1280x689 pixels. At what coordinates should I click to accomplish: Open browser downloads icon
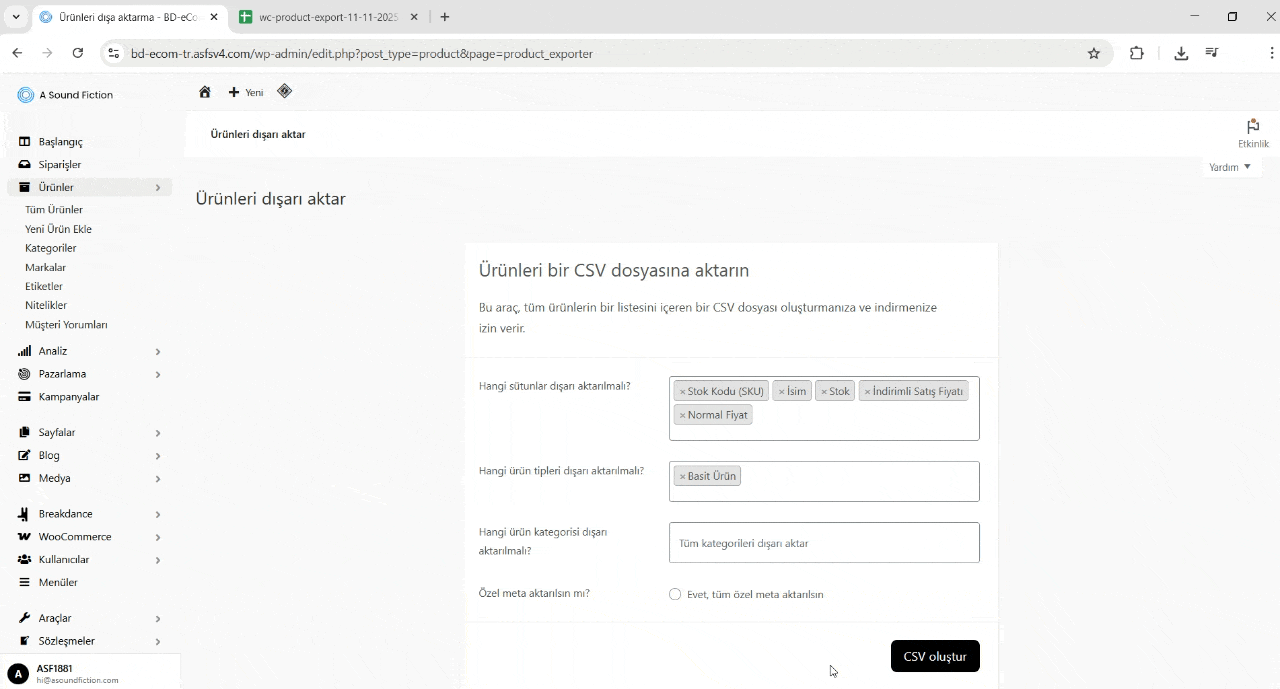pyautogui.click(x=1181, y=54)
